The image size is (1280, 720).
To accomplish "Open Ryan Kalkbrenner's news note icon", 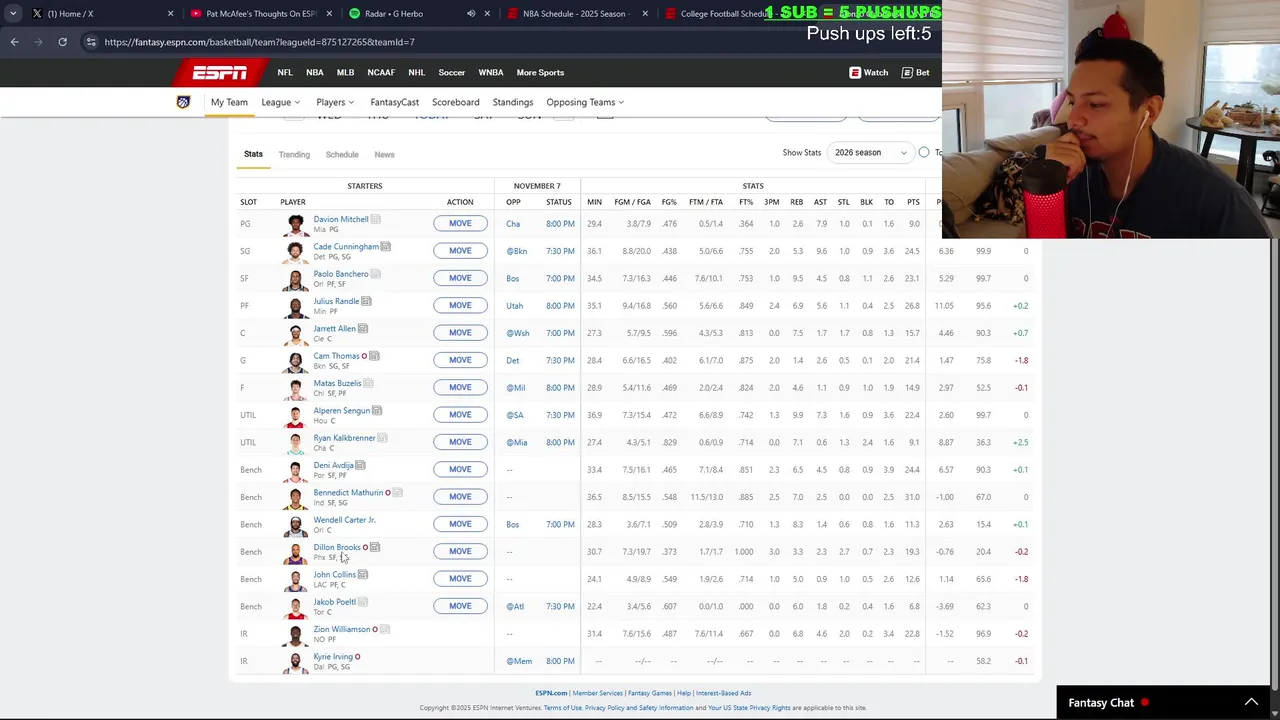I will pos(382,438).
